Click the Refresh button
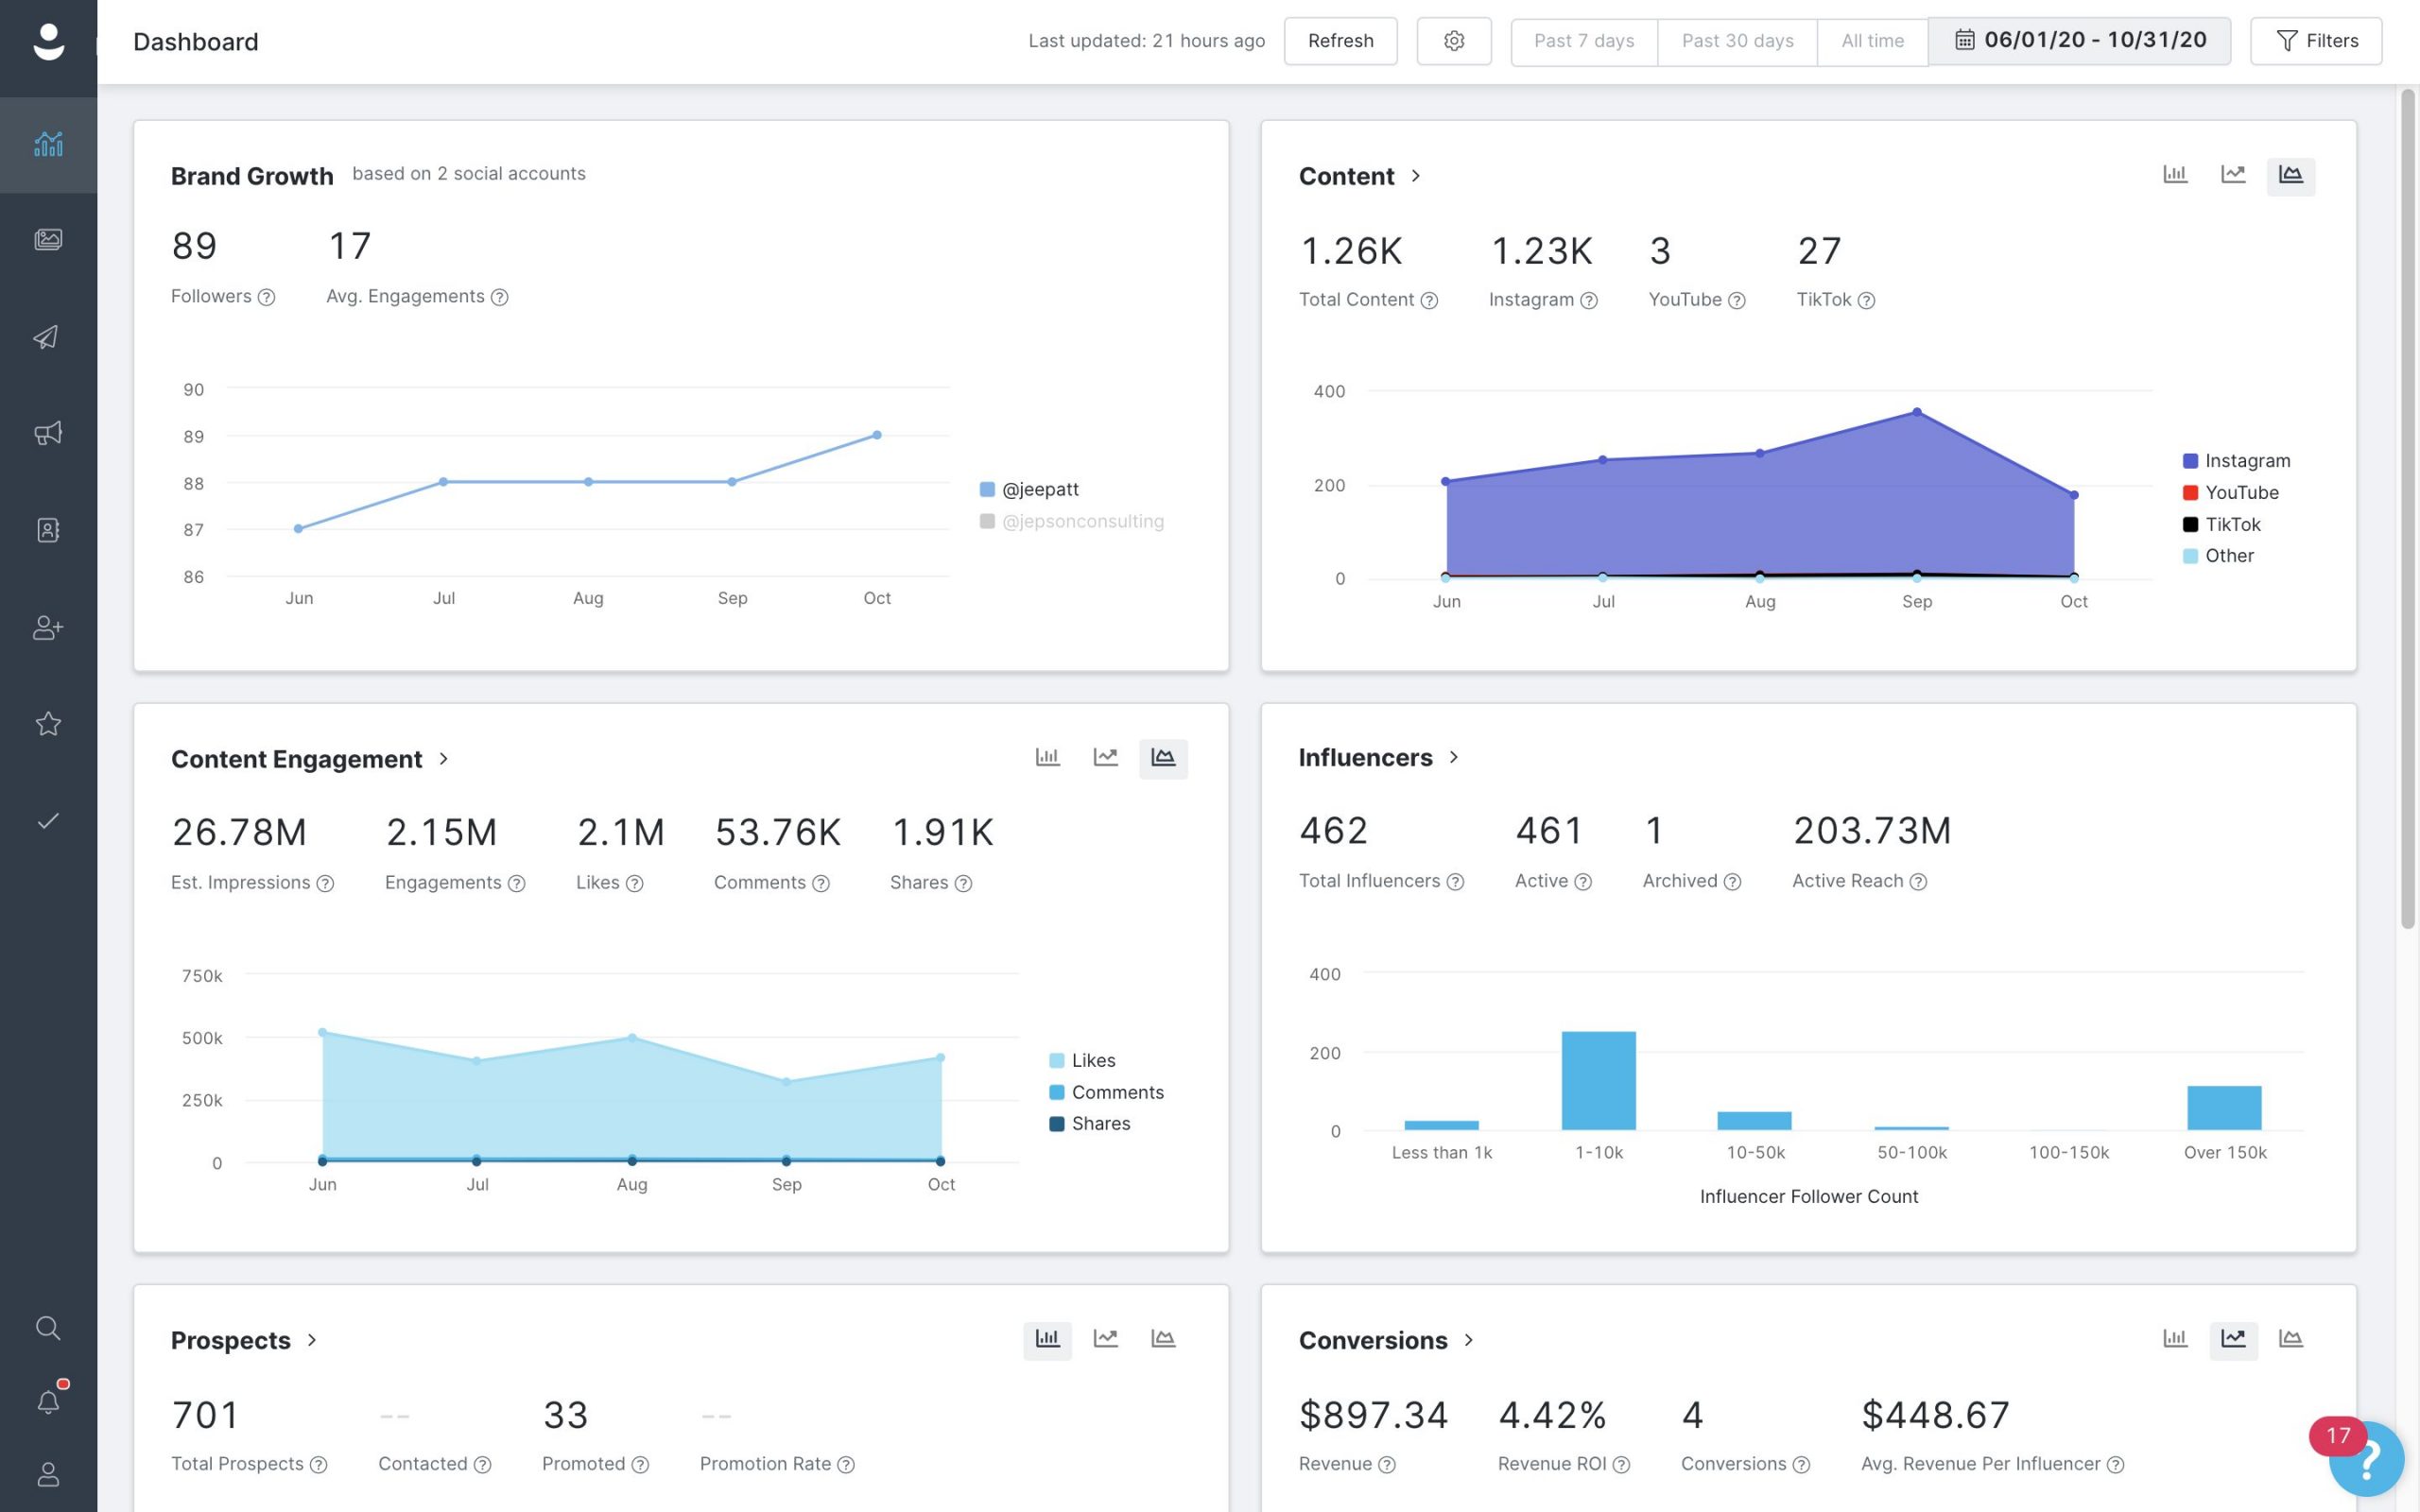This screenshot has height=1512, width=2420. [1340, 41]
